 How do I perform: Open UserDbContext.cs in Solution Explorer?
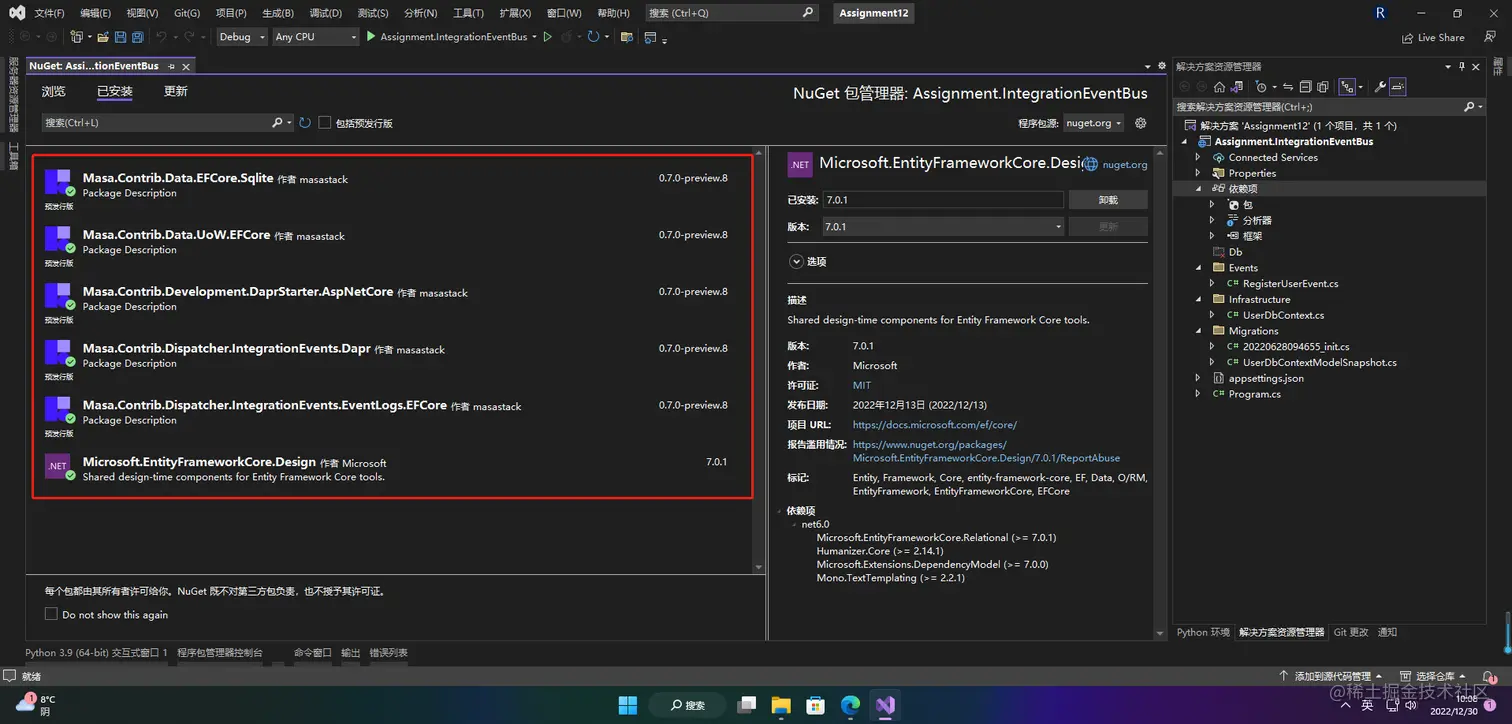pos(1283,315)
